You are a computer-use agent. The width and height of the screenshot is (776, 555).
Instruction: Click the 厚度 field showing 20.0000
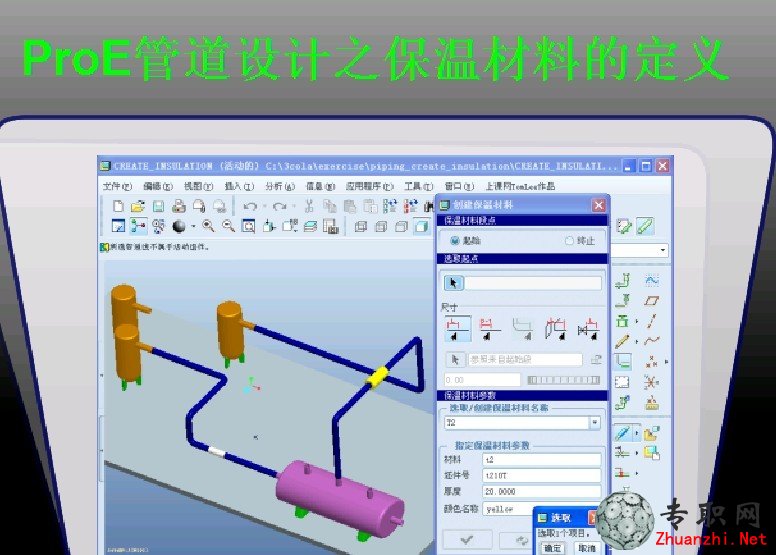[541, 491]
